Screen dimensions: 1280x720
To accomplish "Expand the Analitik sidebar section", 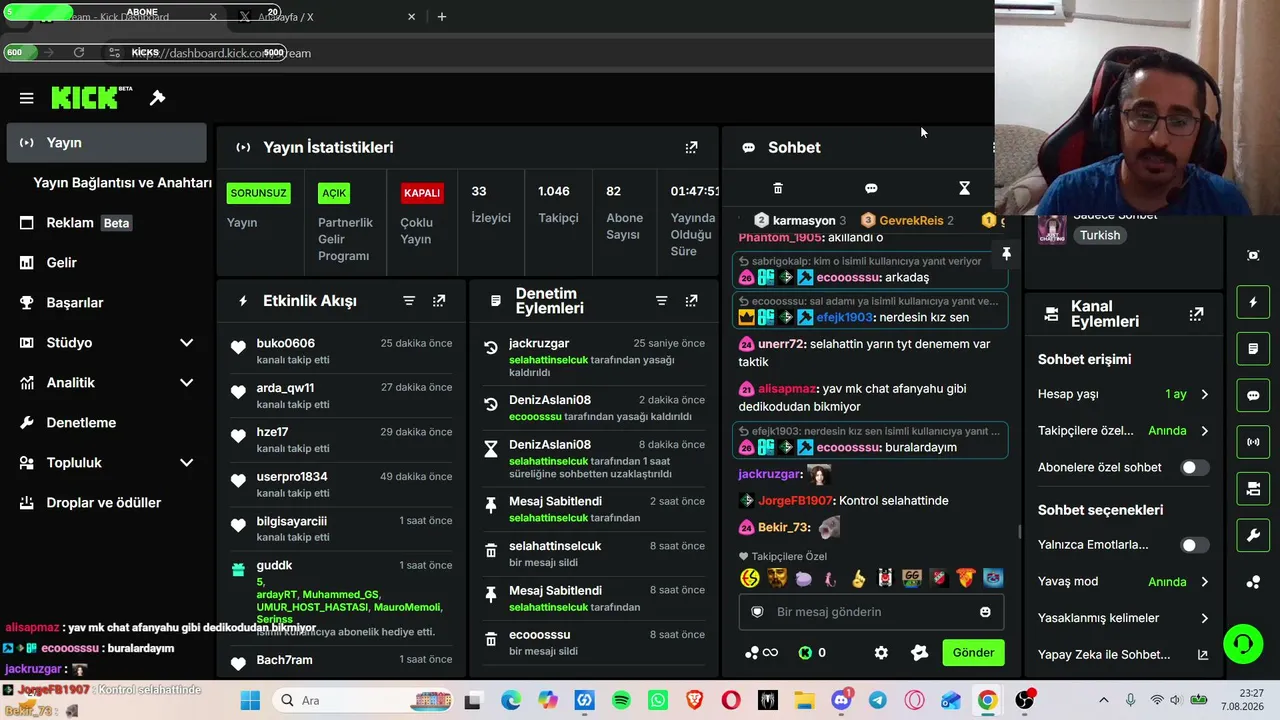I will [186, 383].
